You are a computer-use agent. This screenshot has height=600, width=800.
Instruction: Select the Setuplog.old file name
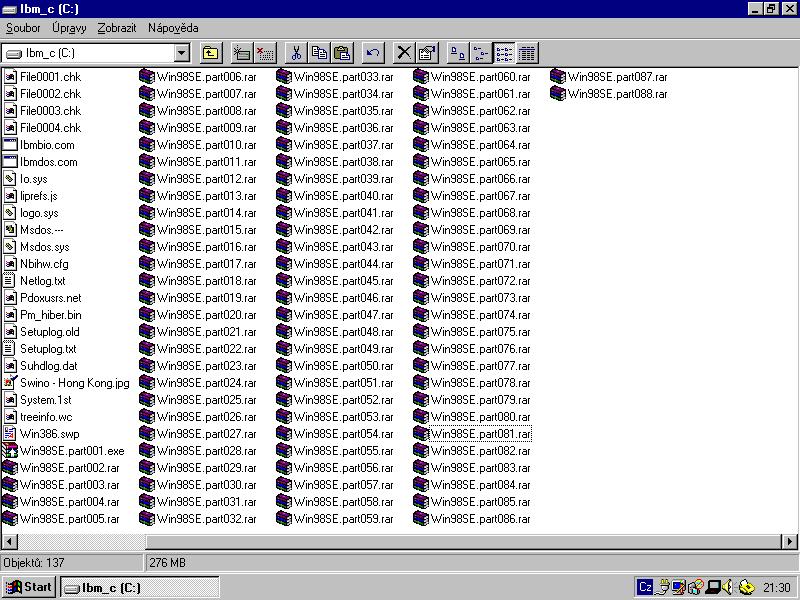coord(49,332)
